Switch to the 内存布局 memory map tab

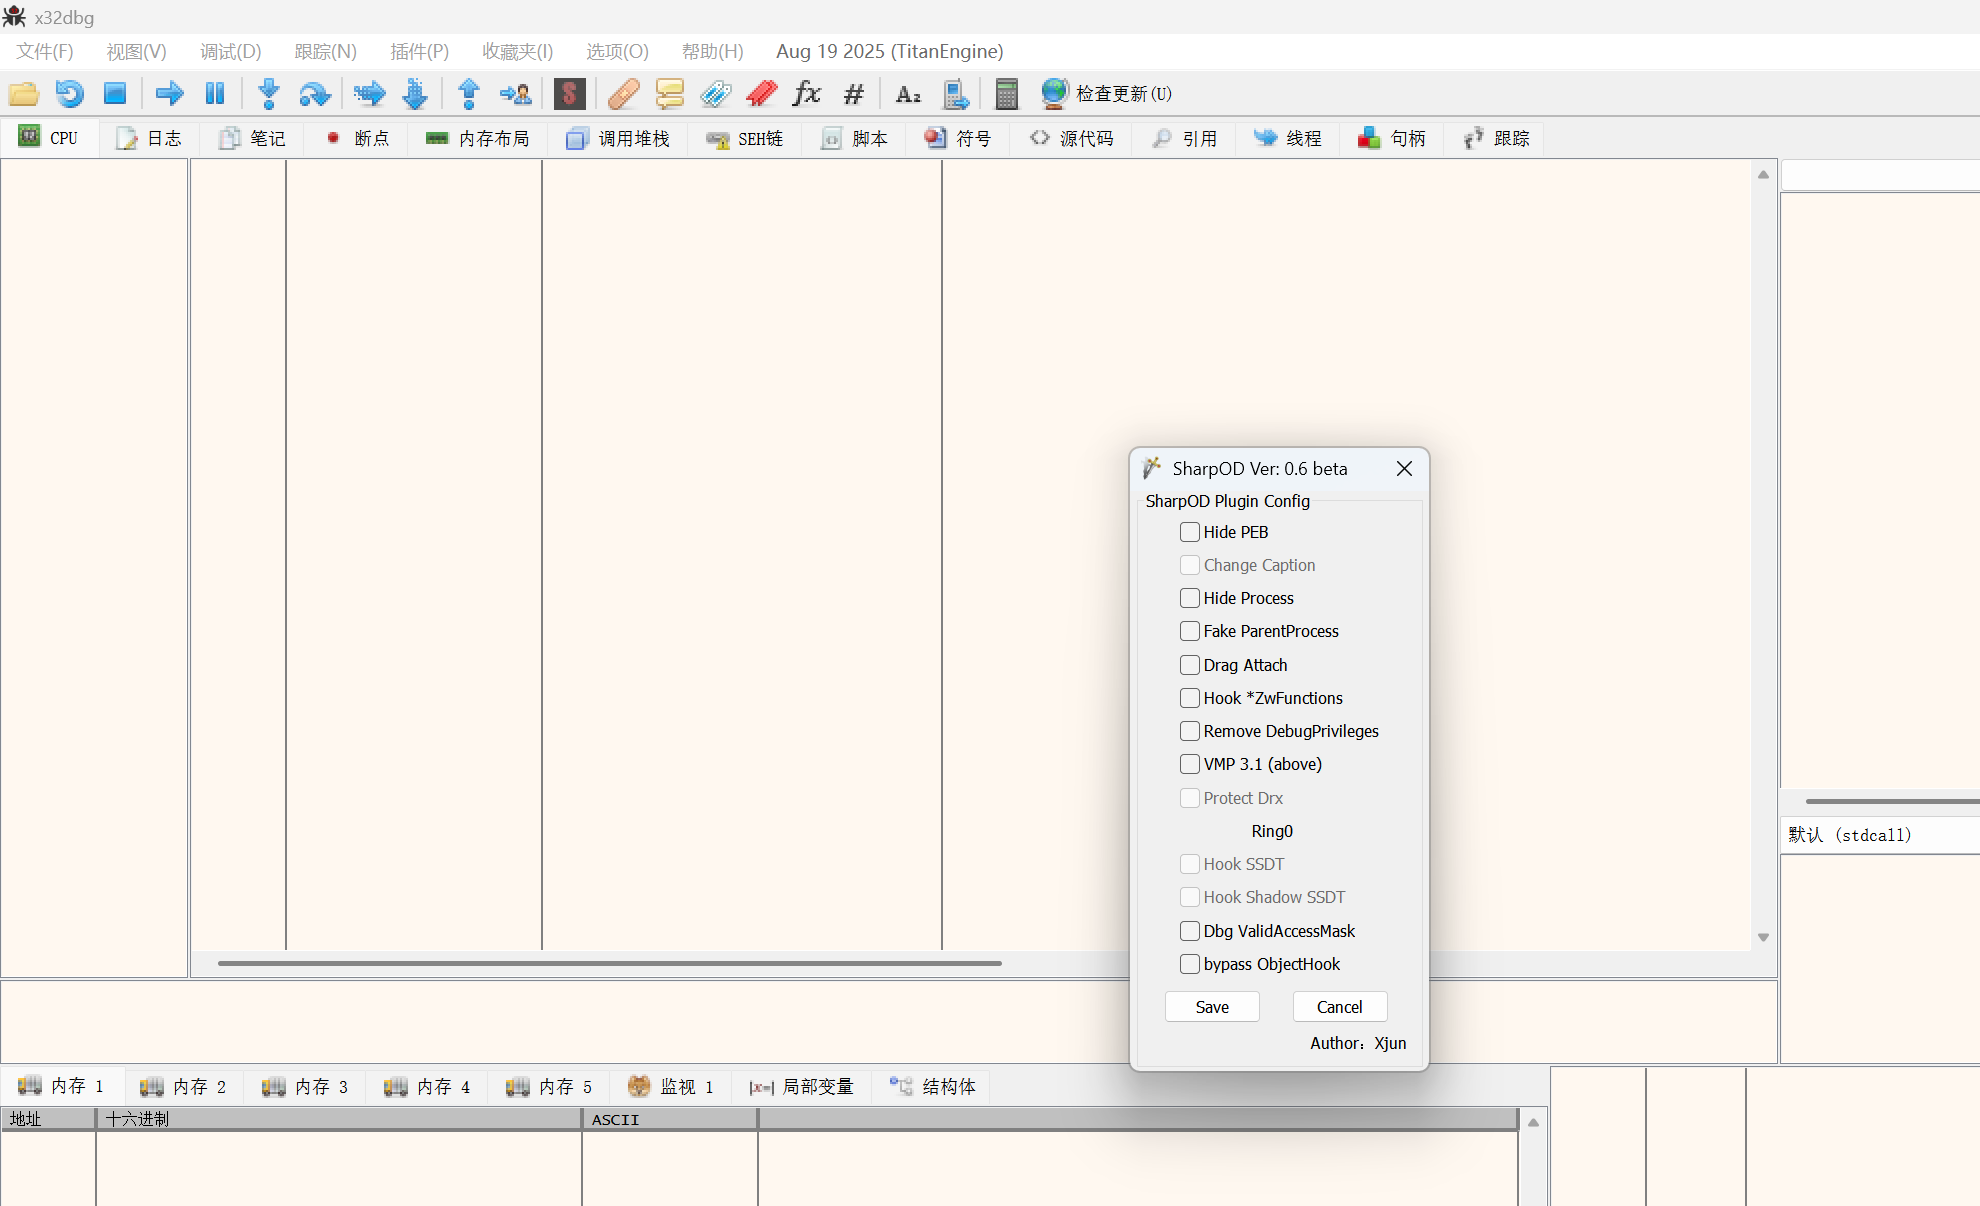tap(478, 139)
